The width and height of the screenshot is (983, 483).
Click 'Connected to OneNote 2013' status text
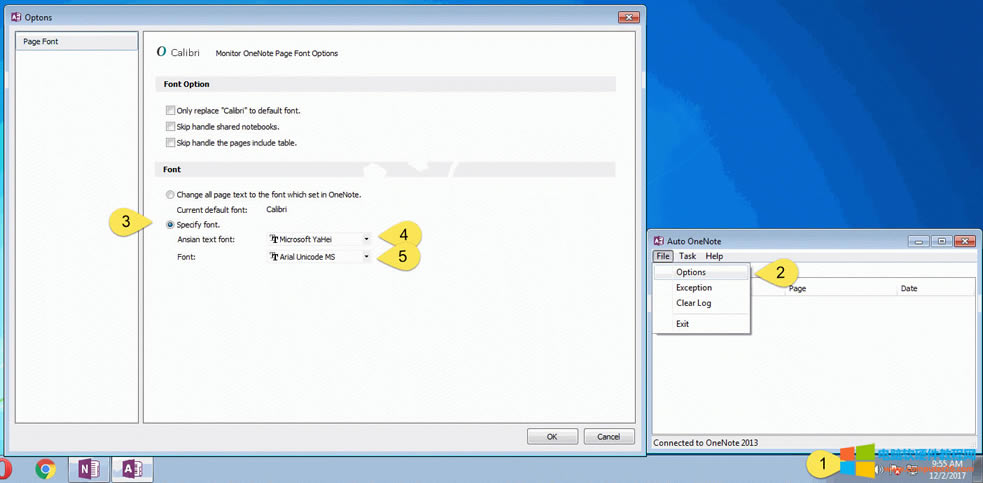coord(705,443)
